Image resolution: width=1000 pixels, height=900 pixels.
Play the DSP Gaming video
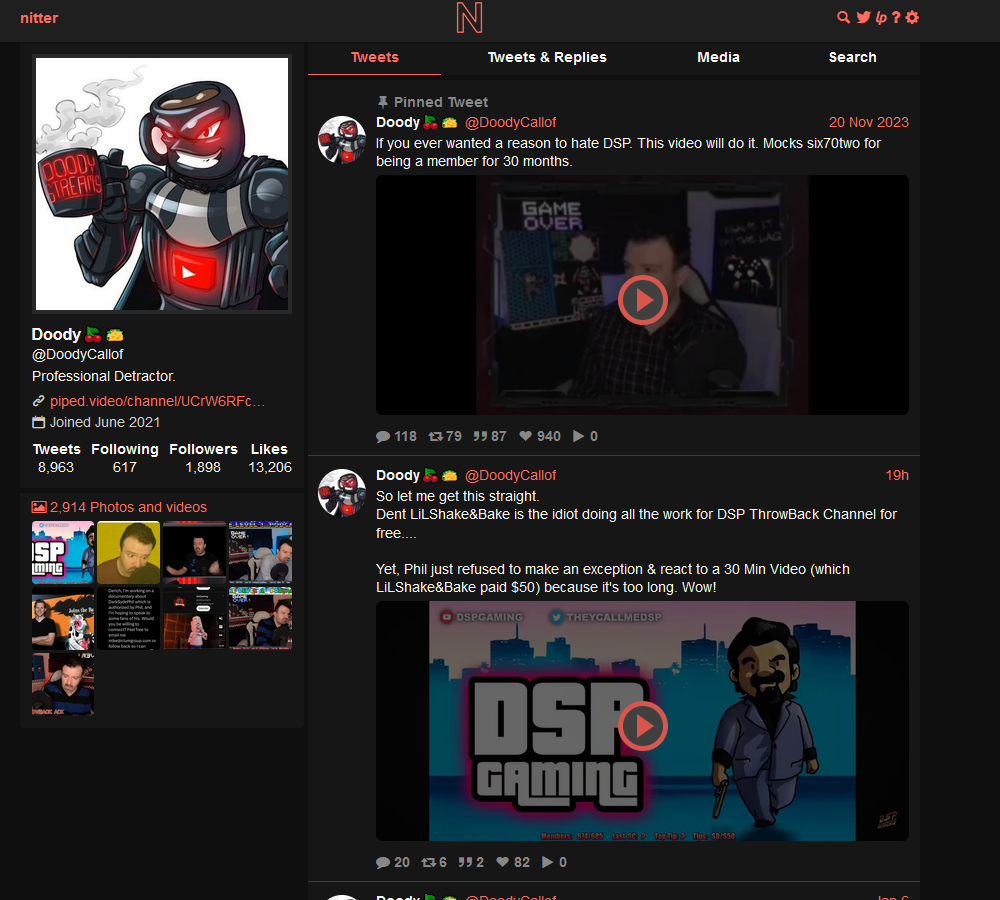tap(642, 726)
